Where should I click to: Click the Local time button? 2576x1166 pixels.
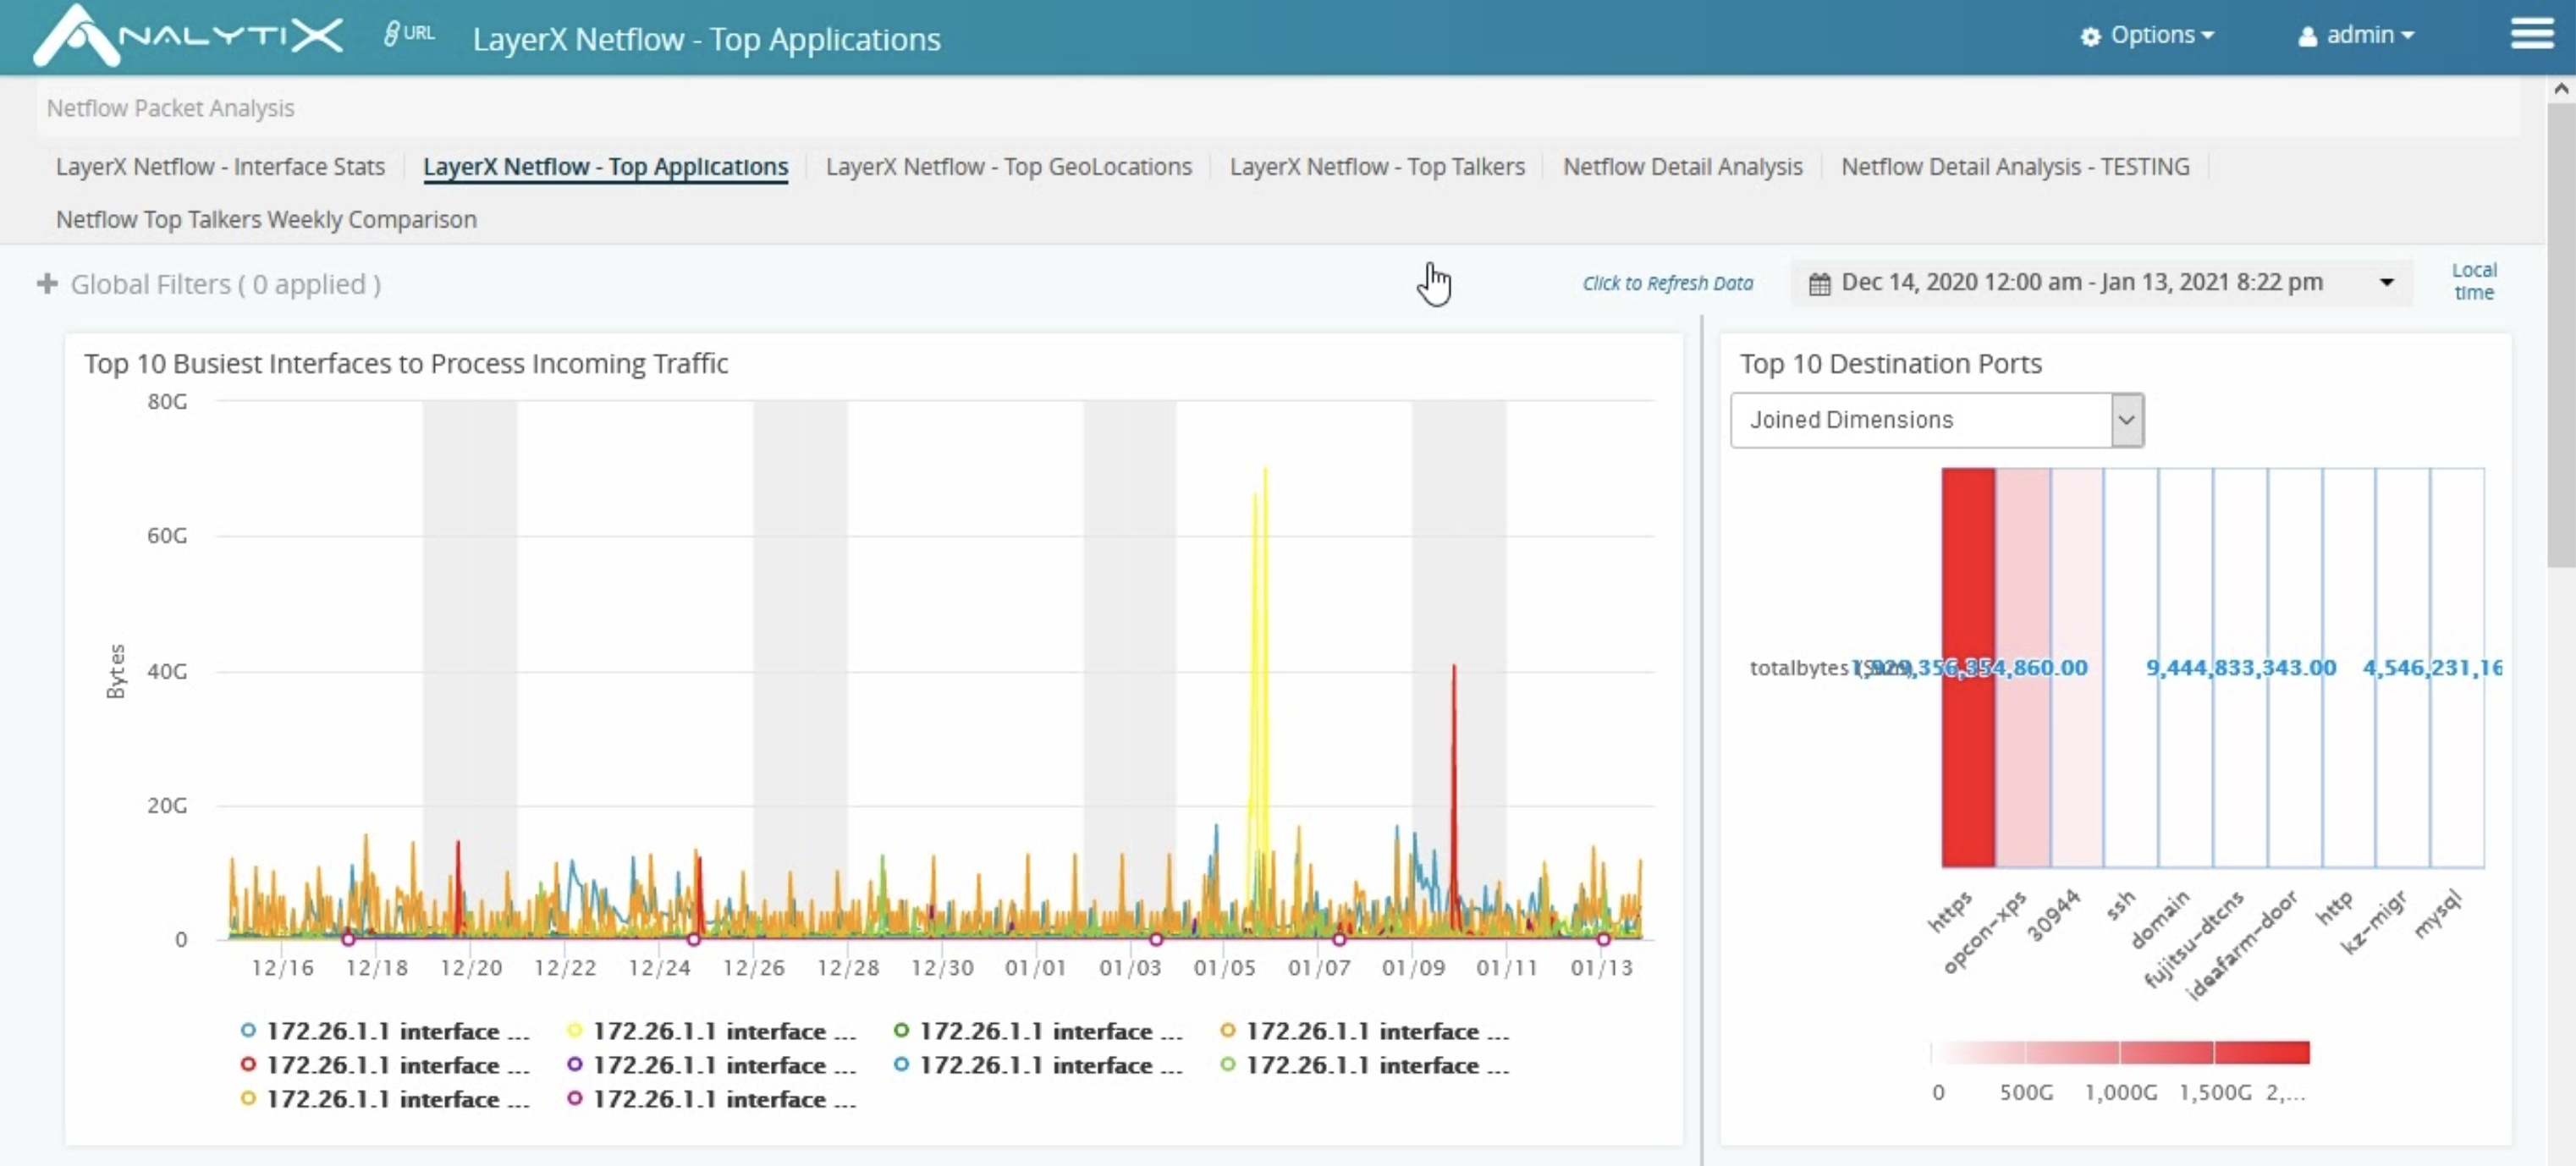2475,283
